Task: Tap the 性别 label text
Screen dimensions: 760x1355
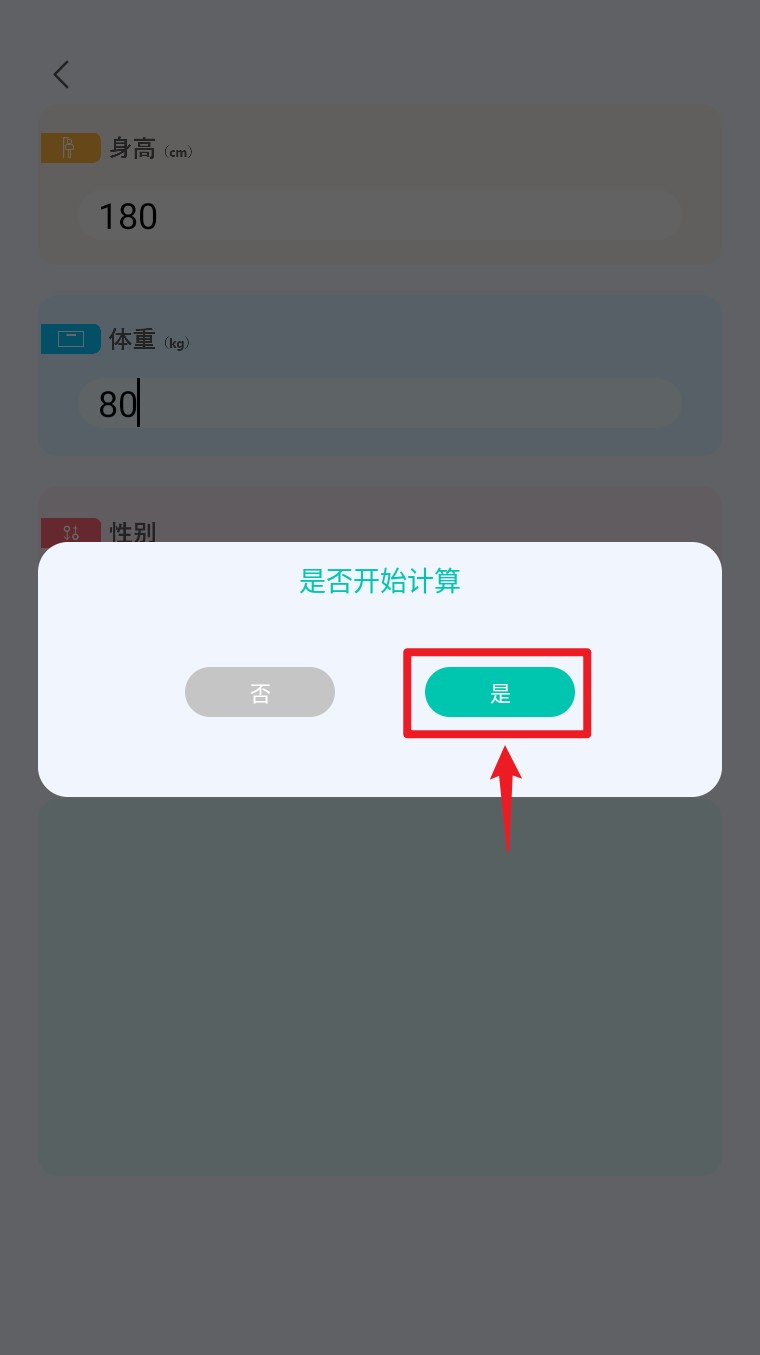Action: [x=132, y=531]
